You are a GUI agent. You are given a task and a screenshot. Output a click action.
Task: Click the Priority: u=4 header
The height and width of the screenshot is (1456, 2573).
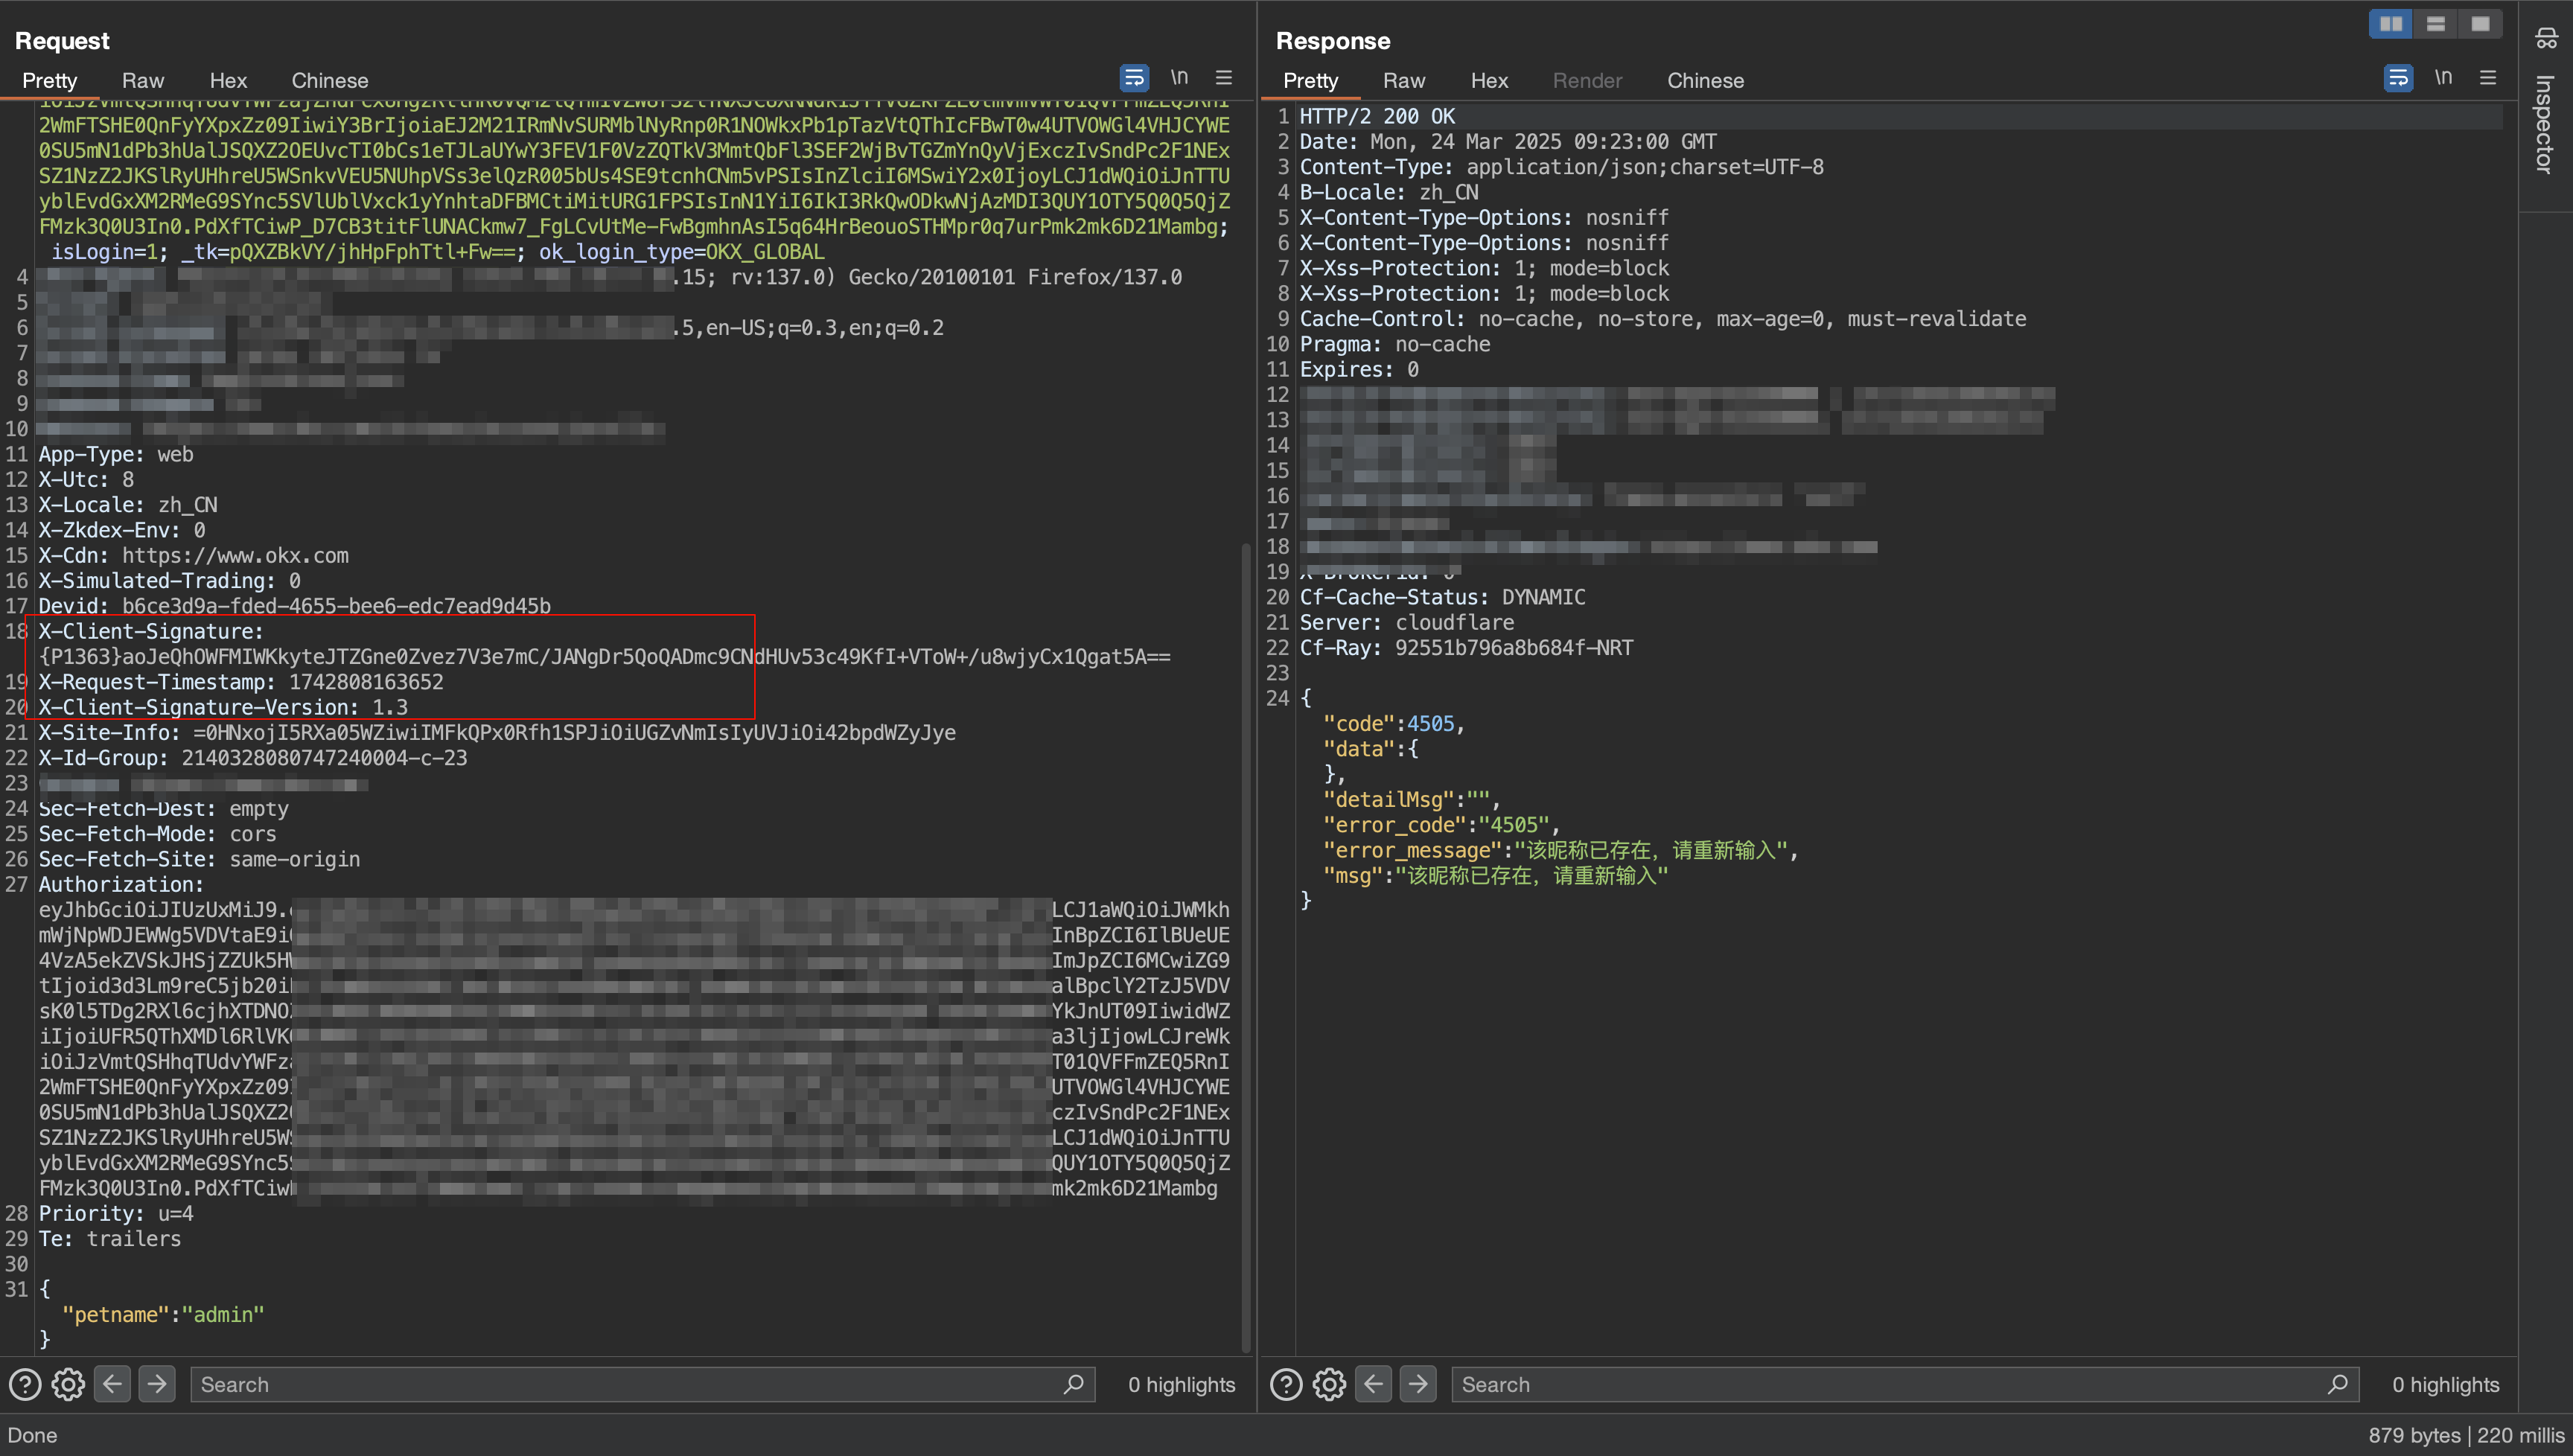click(x=116, y=1213)
